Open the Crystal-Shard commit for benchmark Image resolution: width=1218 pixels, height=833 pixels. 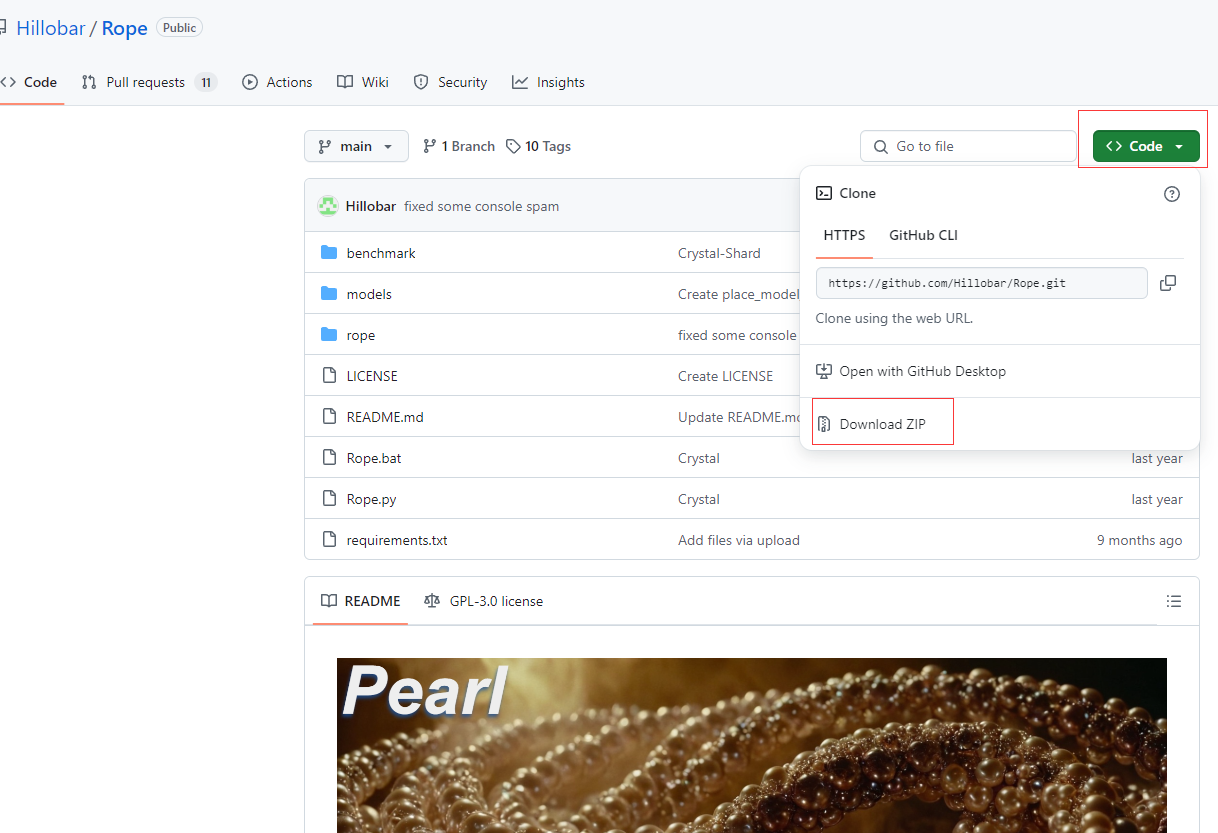[719, 253]
